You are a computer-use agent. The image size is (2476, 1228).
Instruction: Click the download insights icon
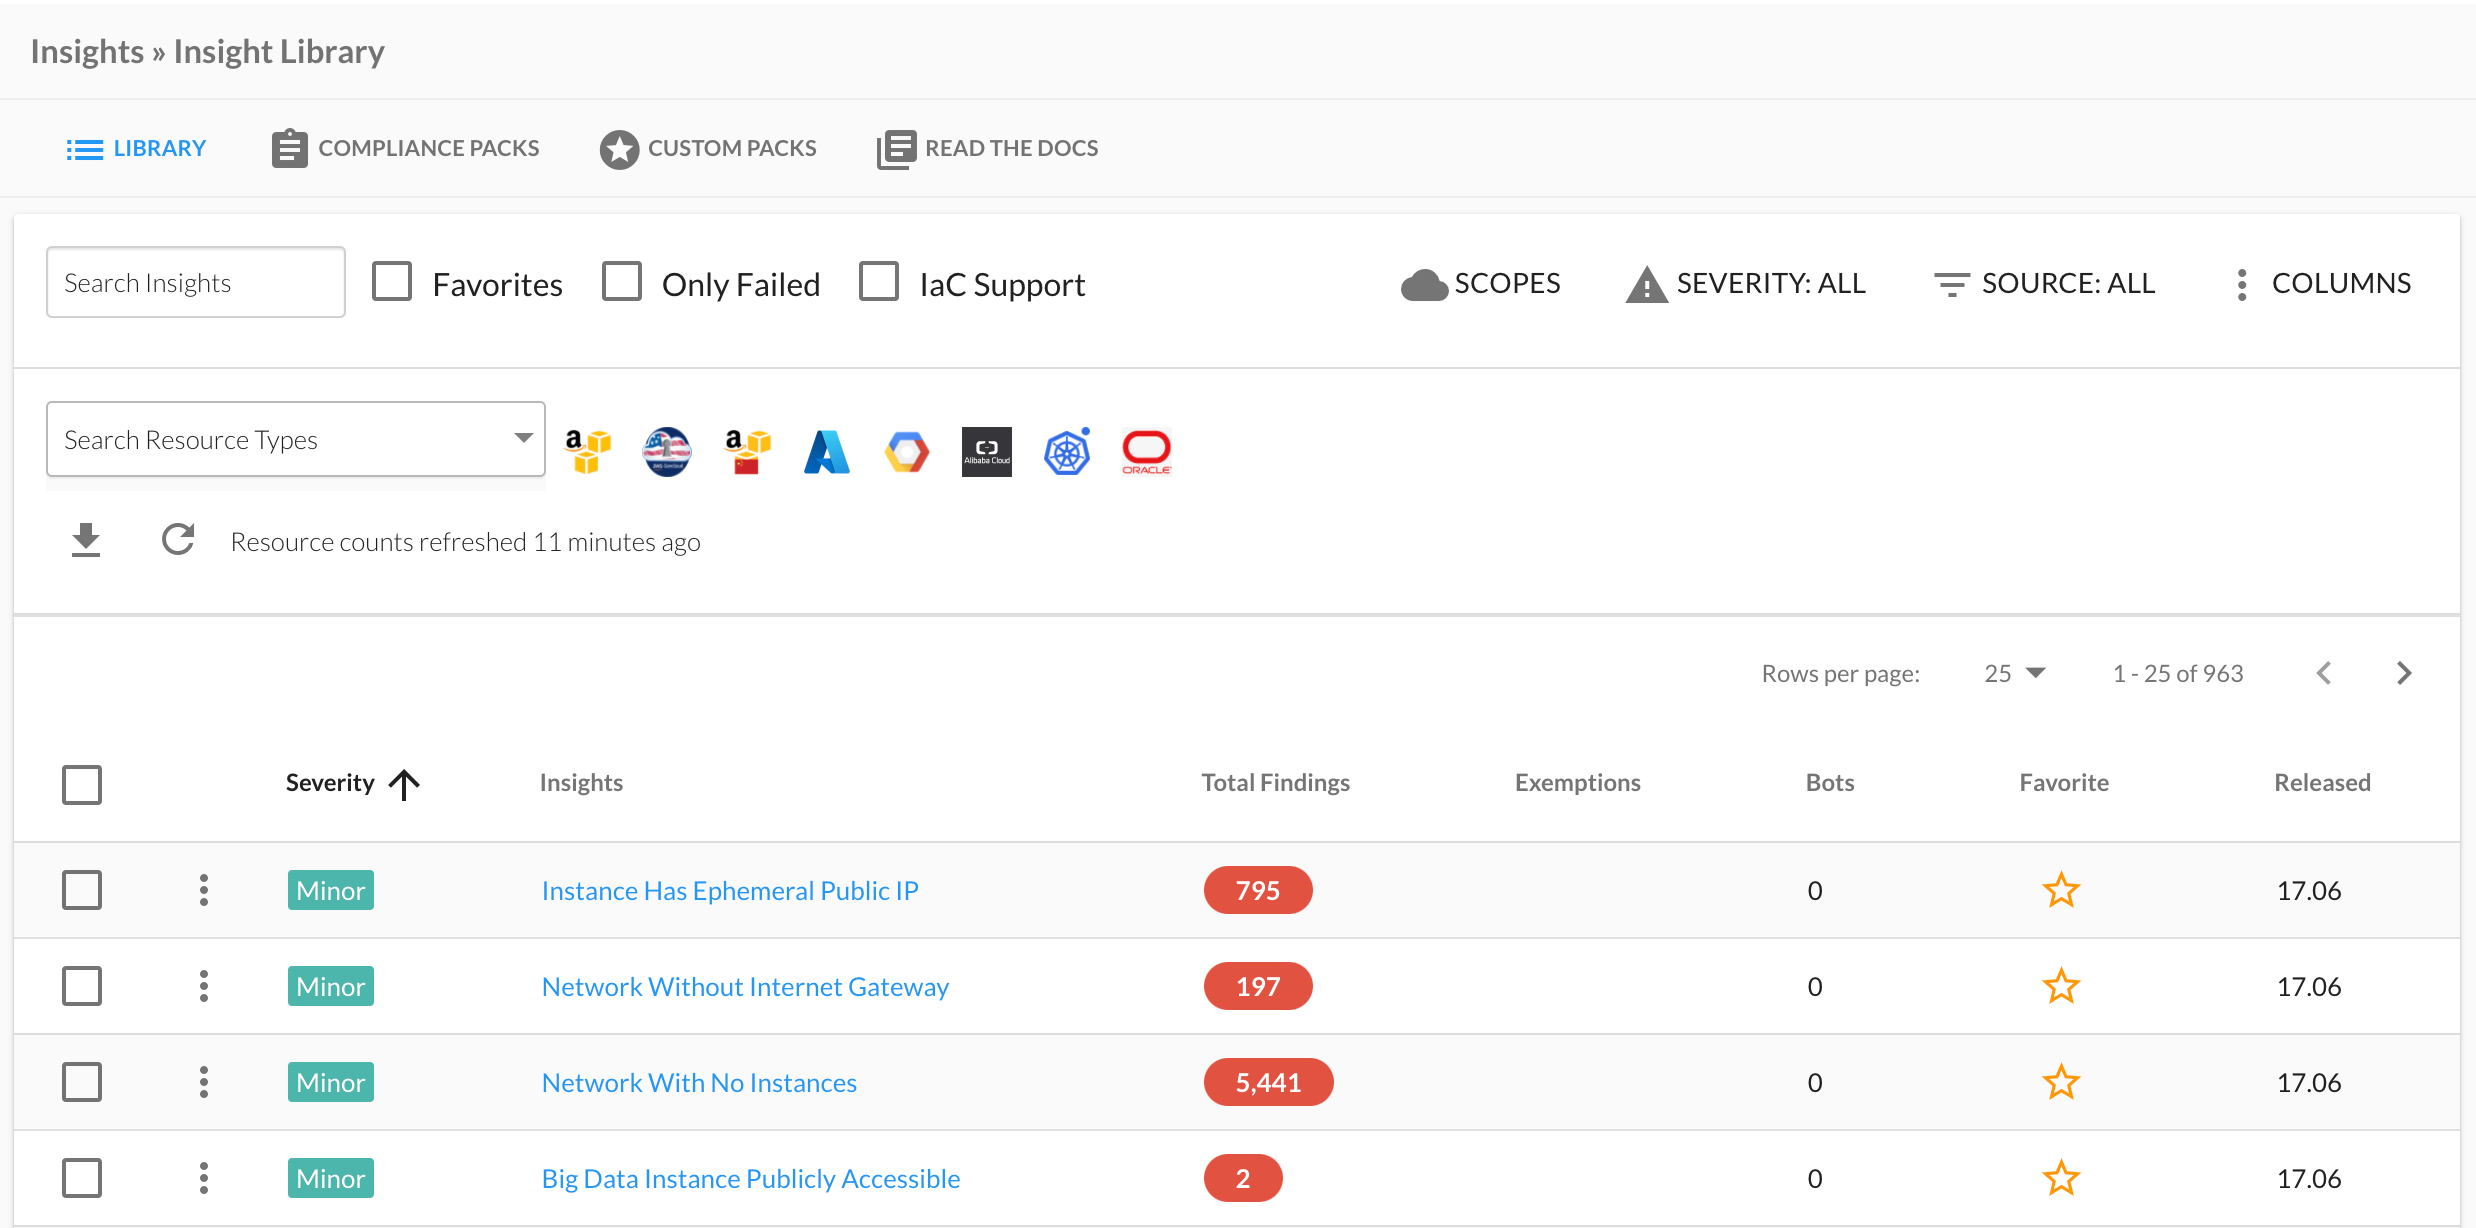pyautogui.click(x=86, y=540)
